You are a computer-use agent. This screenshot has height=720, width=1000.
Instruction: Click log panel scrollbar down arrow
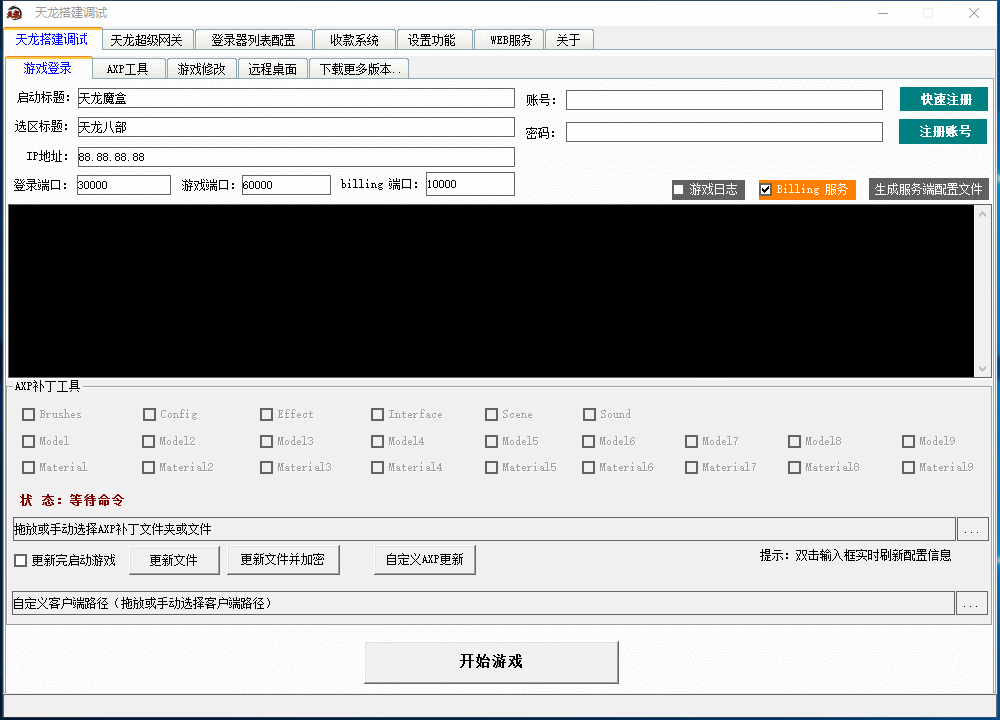982,369
